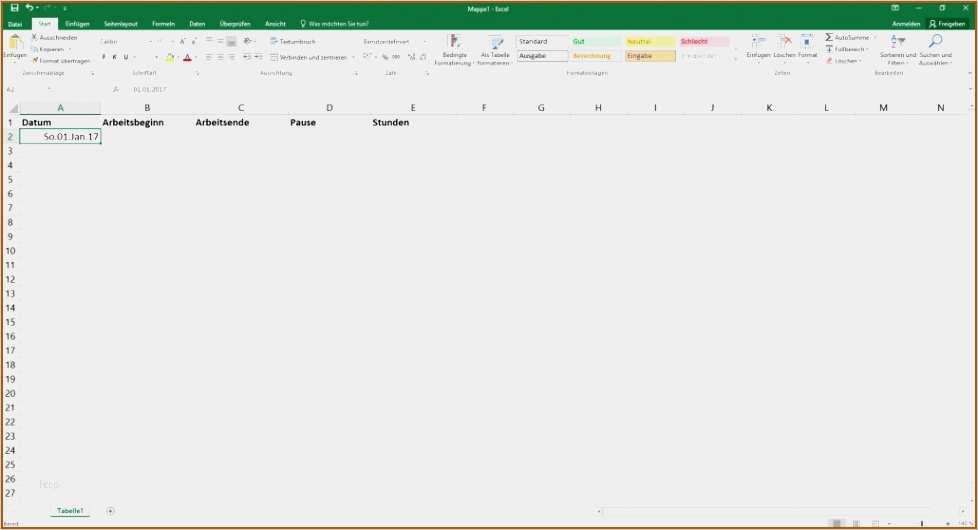Switch to the Überprüfen tab

tap(235, 24)
